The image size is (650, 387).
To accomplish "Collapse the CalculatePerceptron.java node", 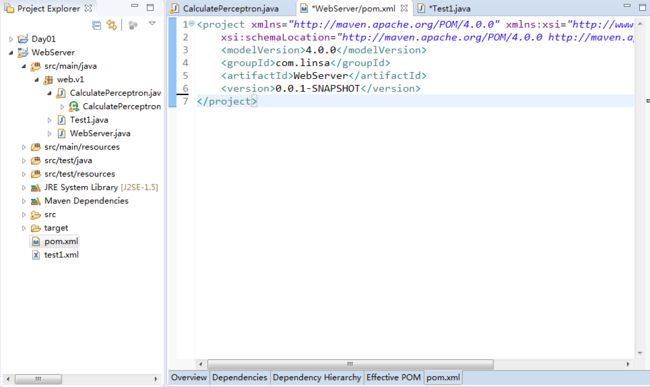I will pyautogui.click(x=49, y=93).
